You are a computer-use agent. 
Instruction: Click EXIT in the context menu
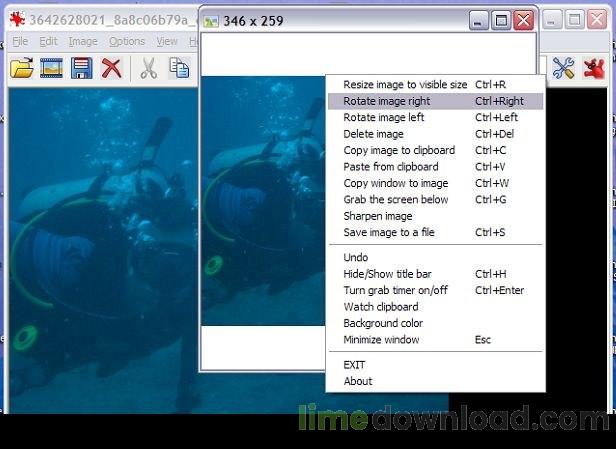point(354,365)
